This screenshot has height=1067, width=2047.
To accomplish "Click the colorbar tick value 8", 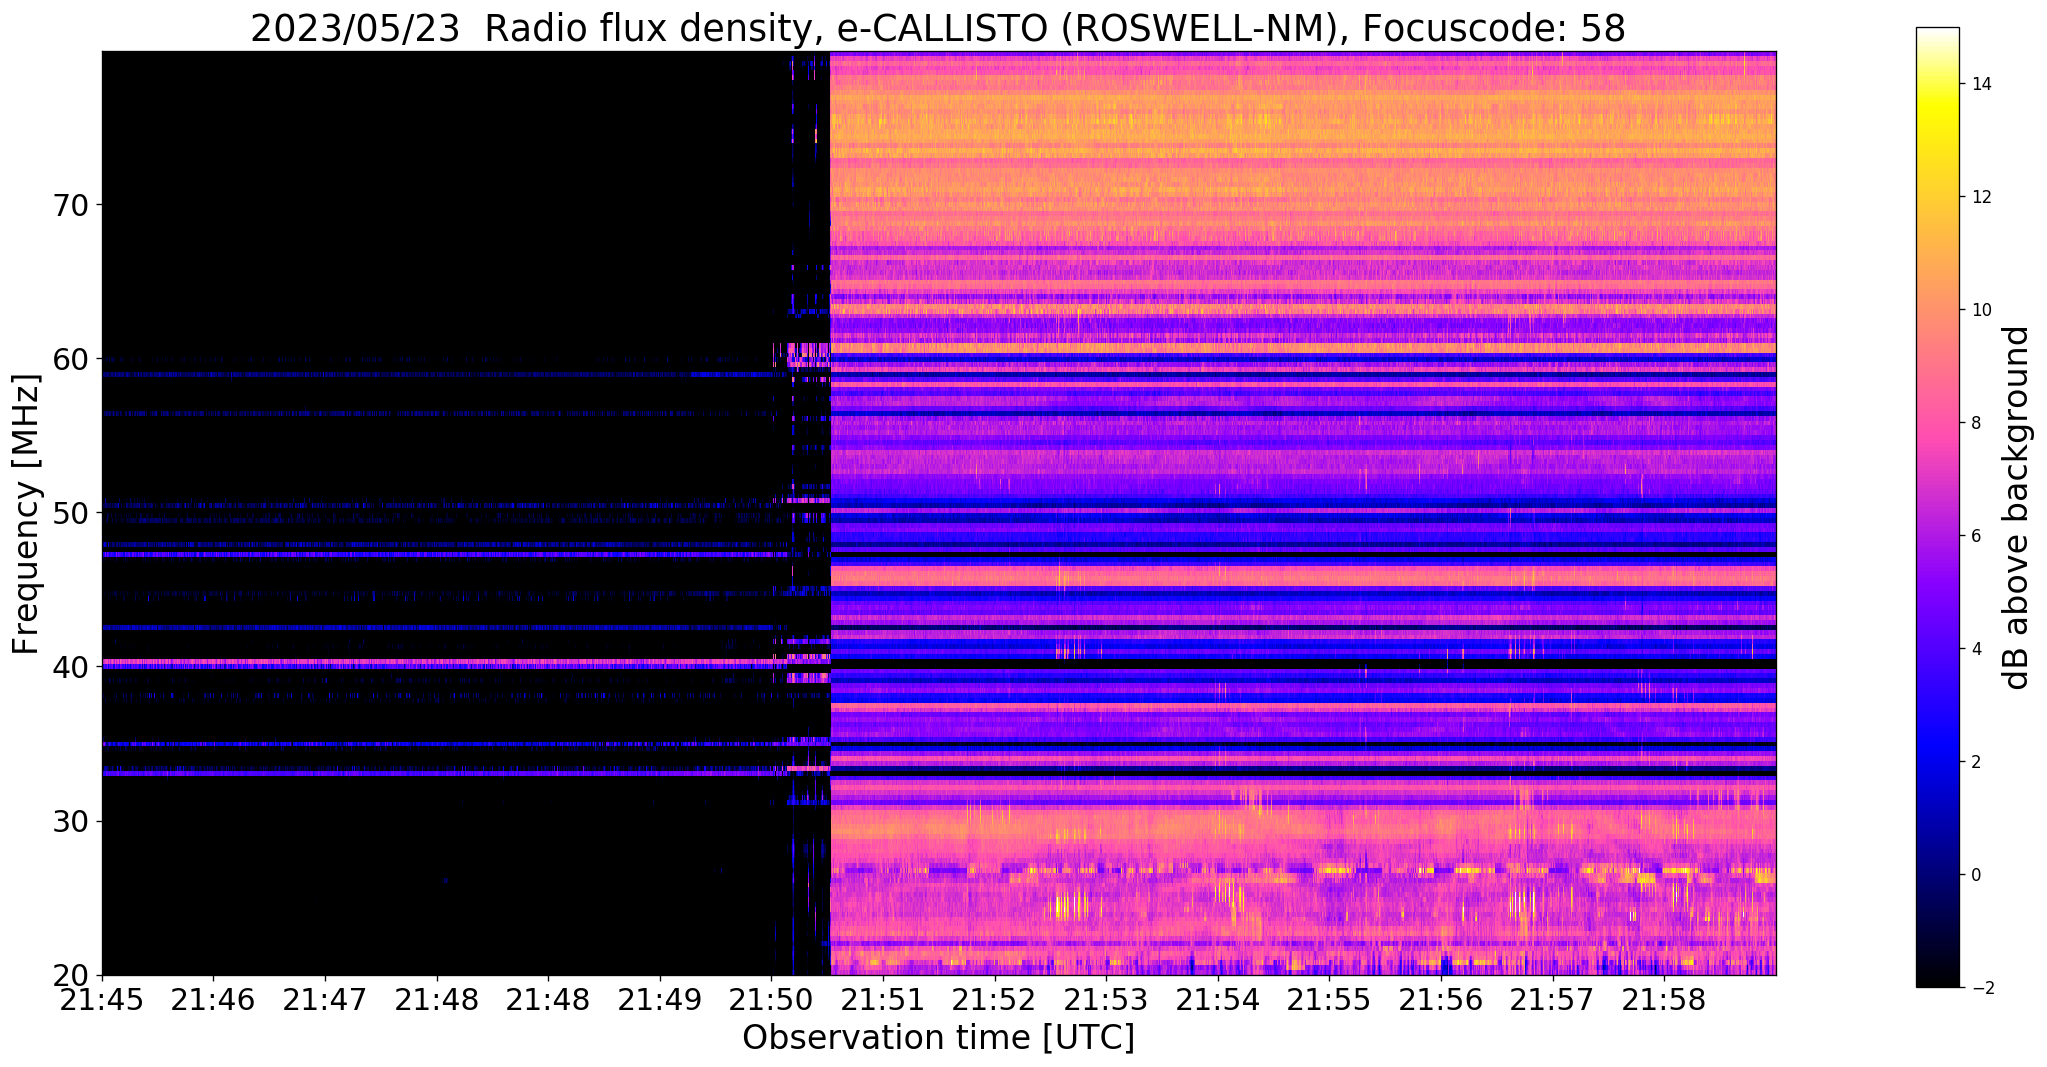I will pos(1975,423).
